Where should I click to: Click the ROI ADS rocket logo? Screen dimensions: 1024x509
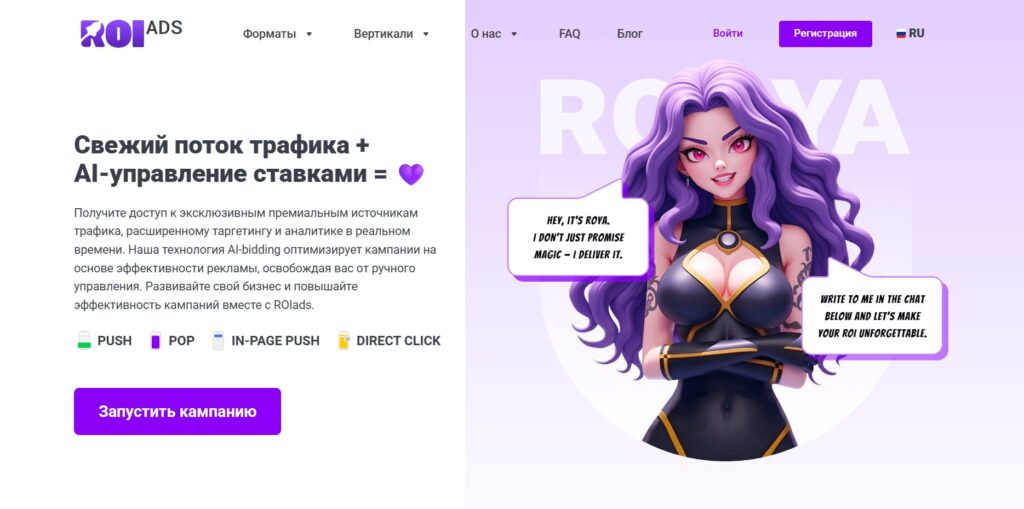pyautogui.click(x=131, y=33)
